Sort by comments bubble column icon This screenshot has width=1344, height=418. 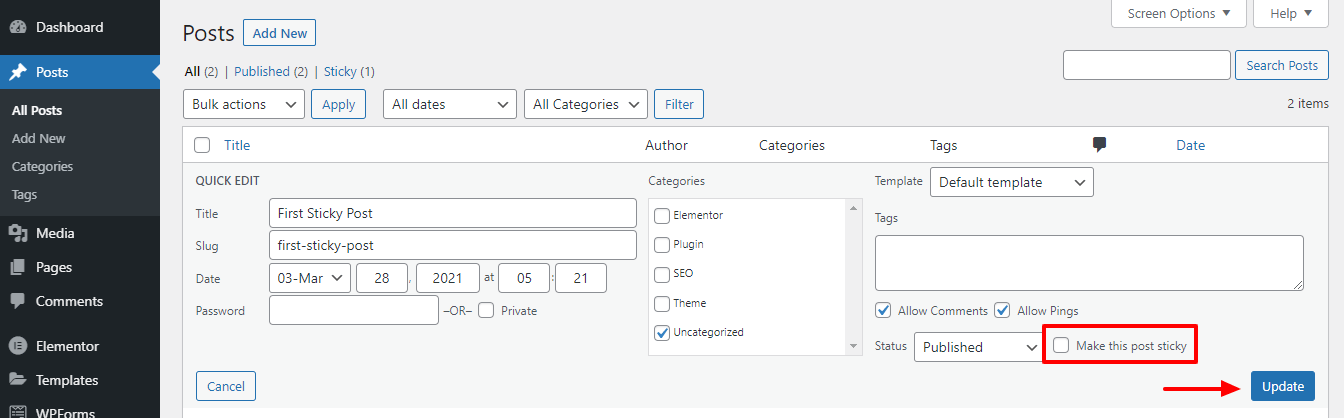pos(1100,145)
